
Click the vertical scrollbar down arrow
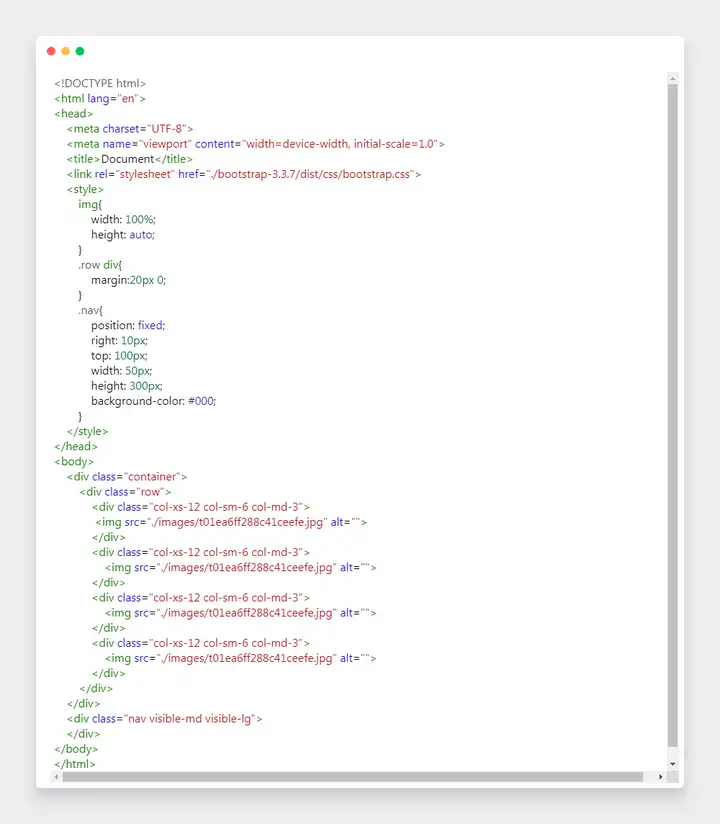pos(673,764)
